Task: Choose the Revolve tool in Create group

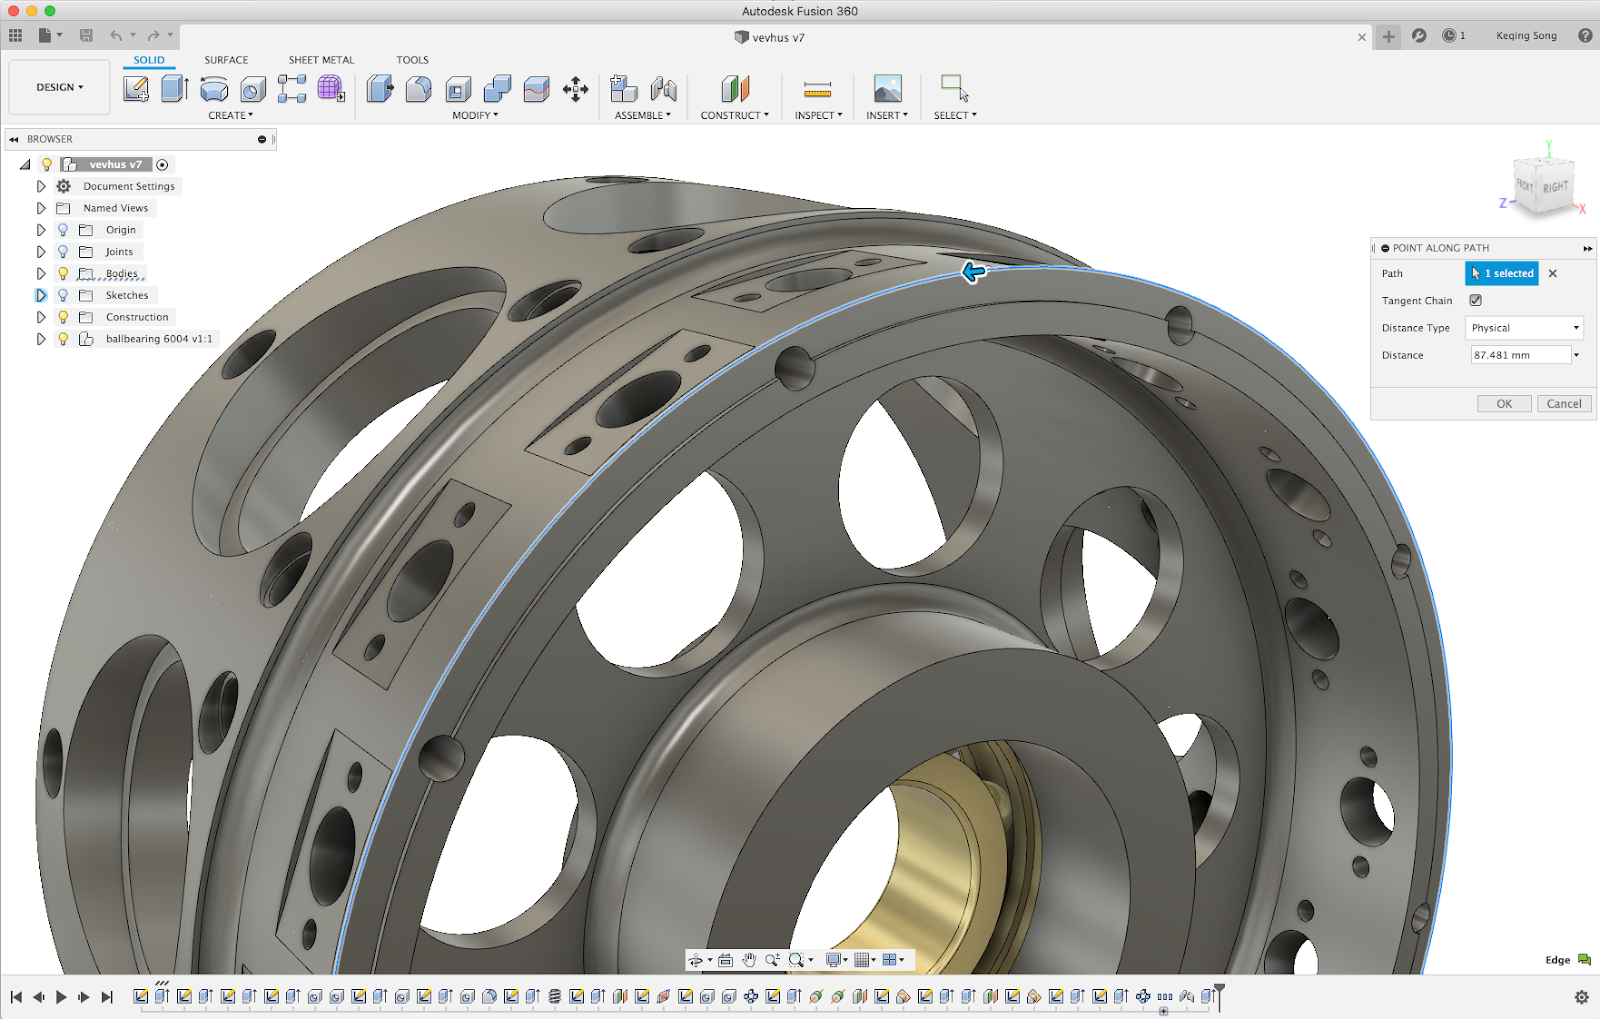Action: tap(214, 89)
